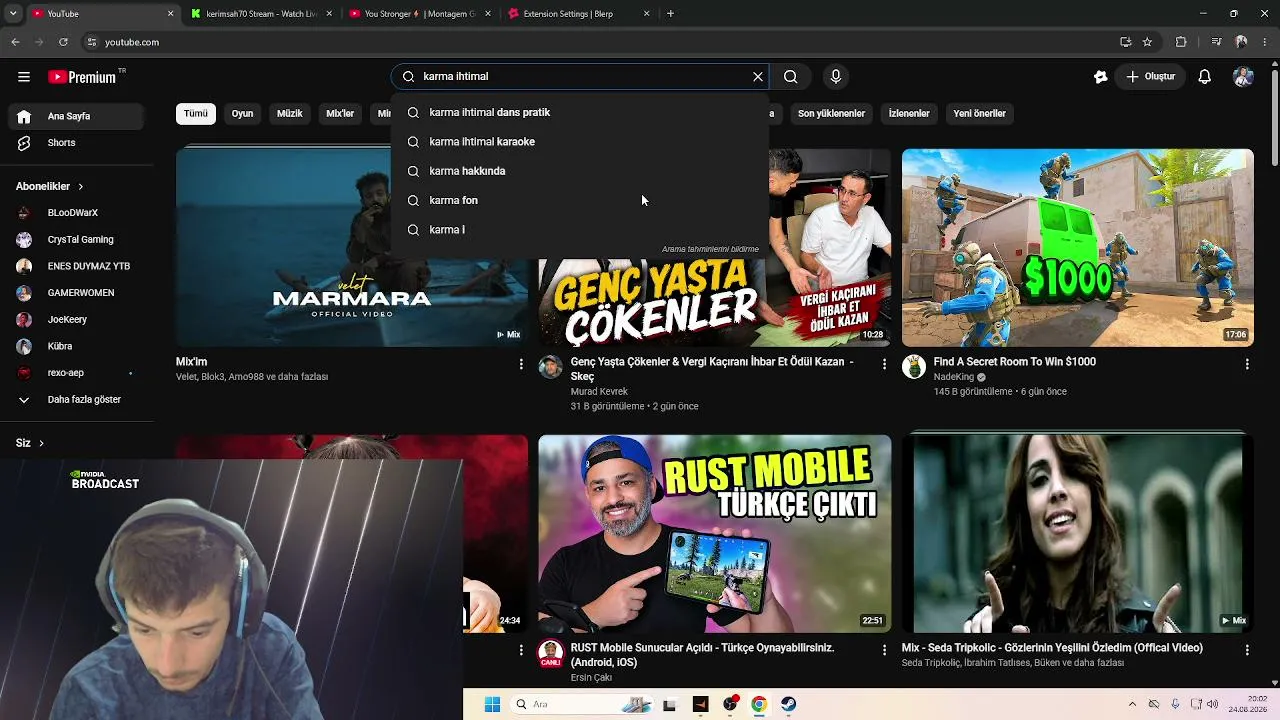The height and width of the screenshot is (720, 1280).
Task: Go to Ana Sayfa in sidebar
Action: pos(77,116)
